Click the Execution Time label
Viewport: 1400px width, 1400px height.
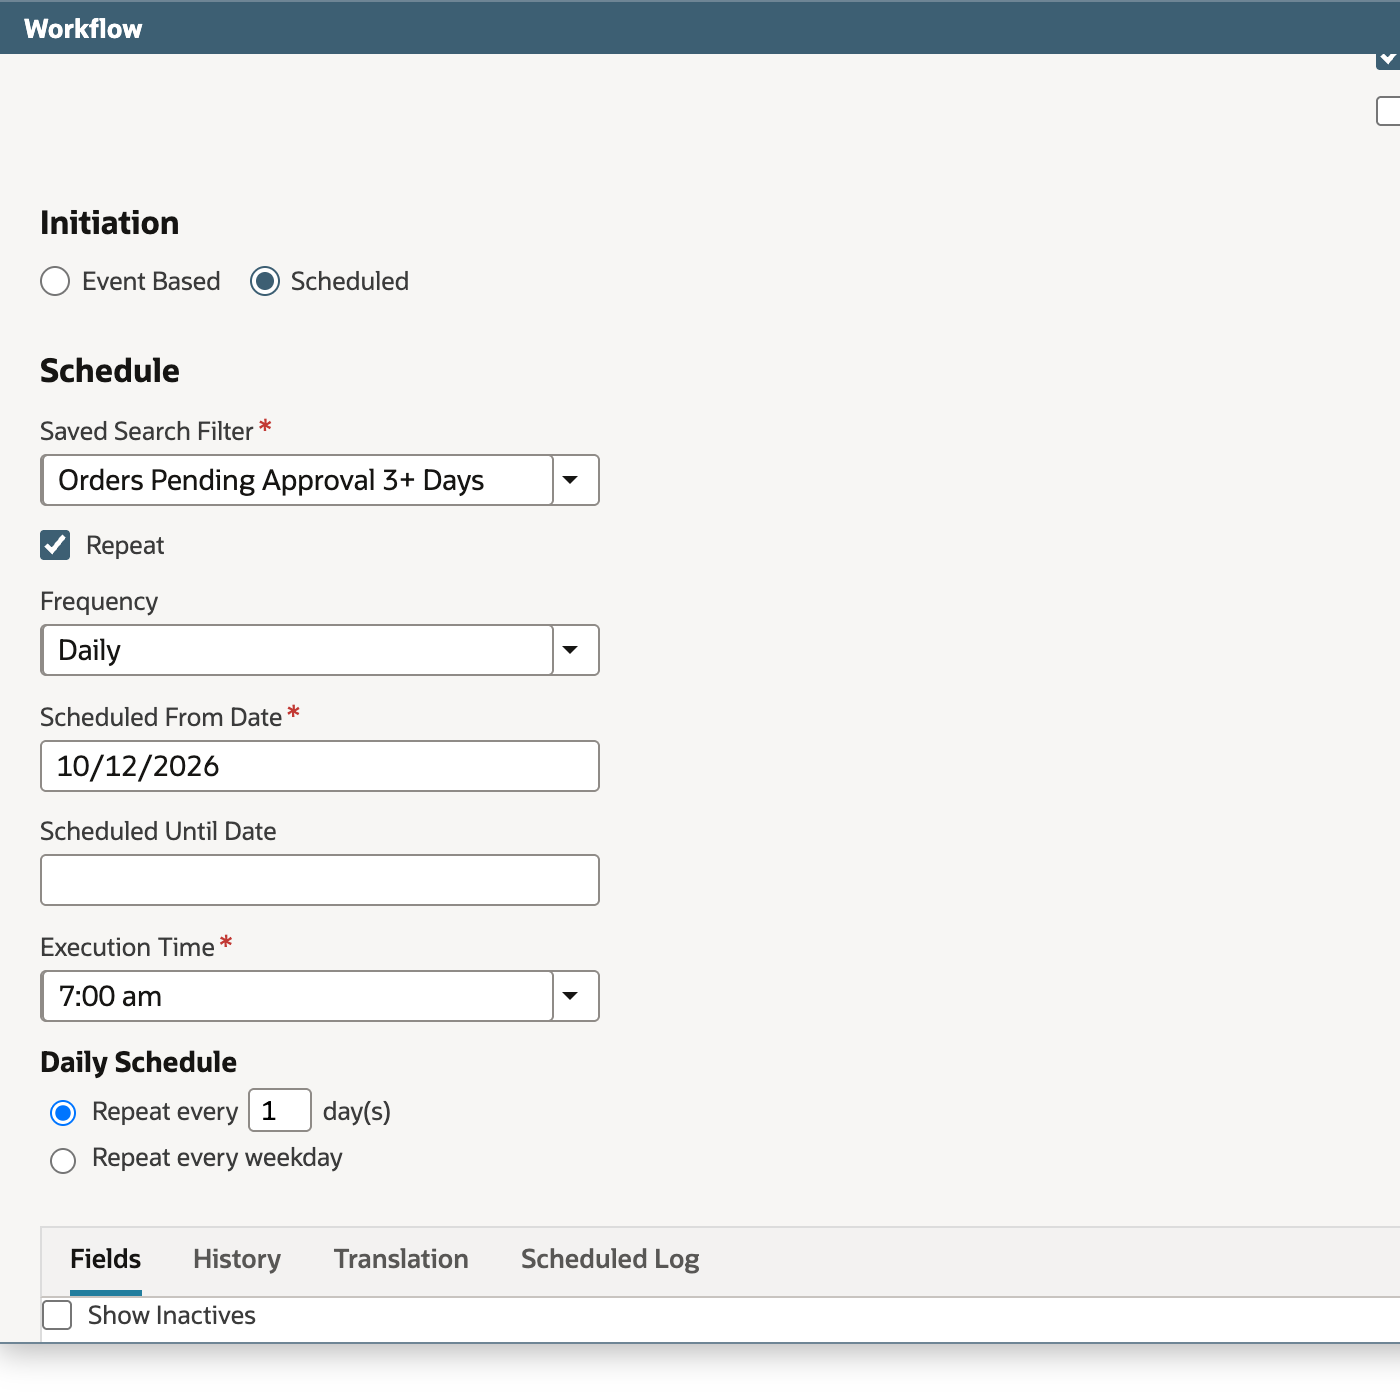tap(127, 947)
